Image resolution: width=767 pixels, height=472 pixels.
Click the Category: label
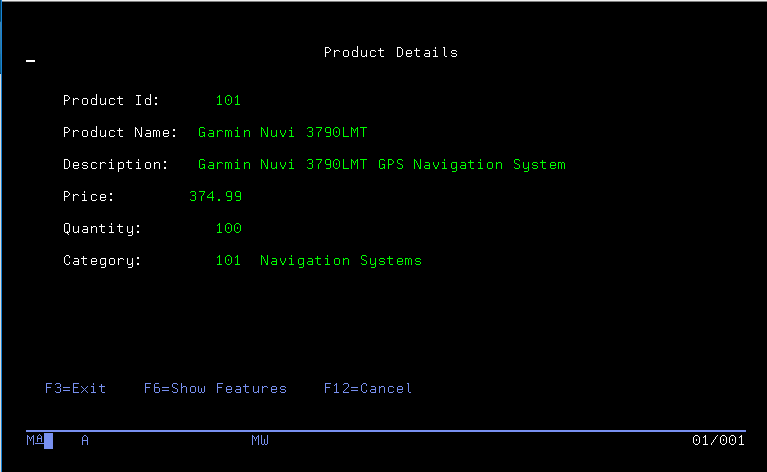tap(102, 261)
